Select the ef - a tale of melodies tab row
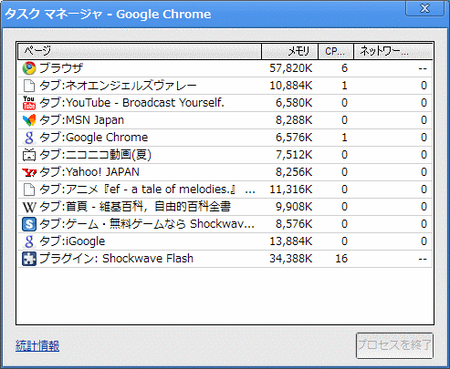 pos(225,189)
